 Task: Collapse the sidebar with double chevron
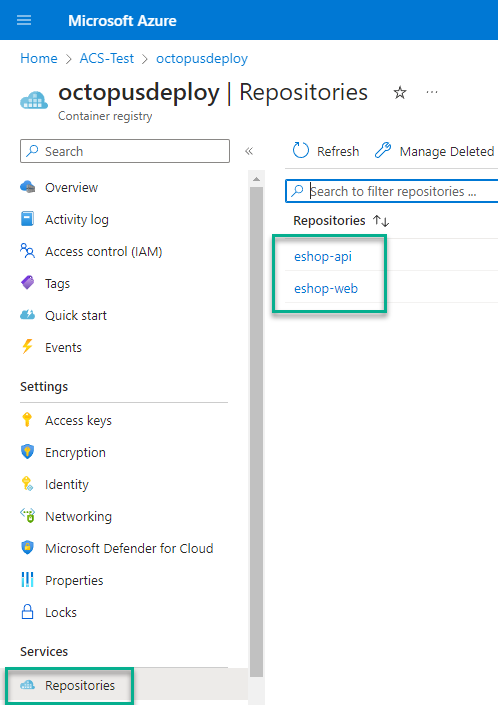pos(249,151)
